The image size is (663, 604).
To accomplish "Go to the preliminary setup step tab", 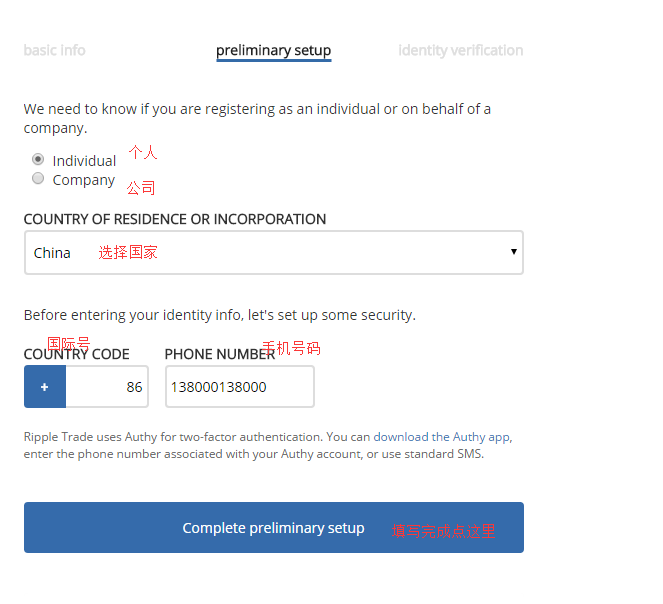I will 274,51.
